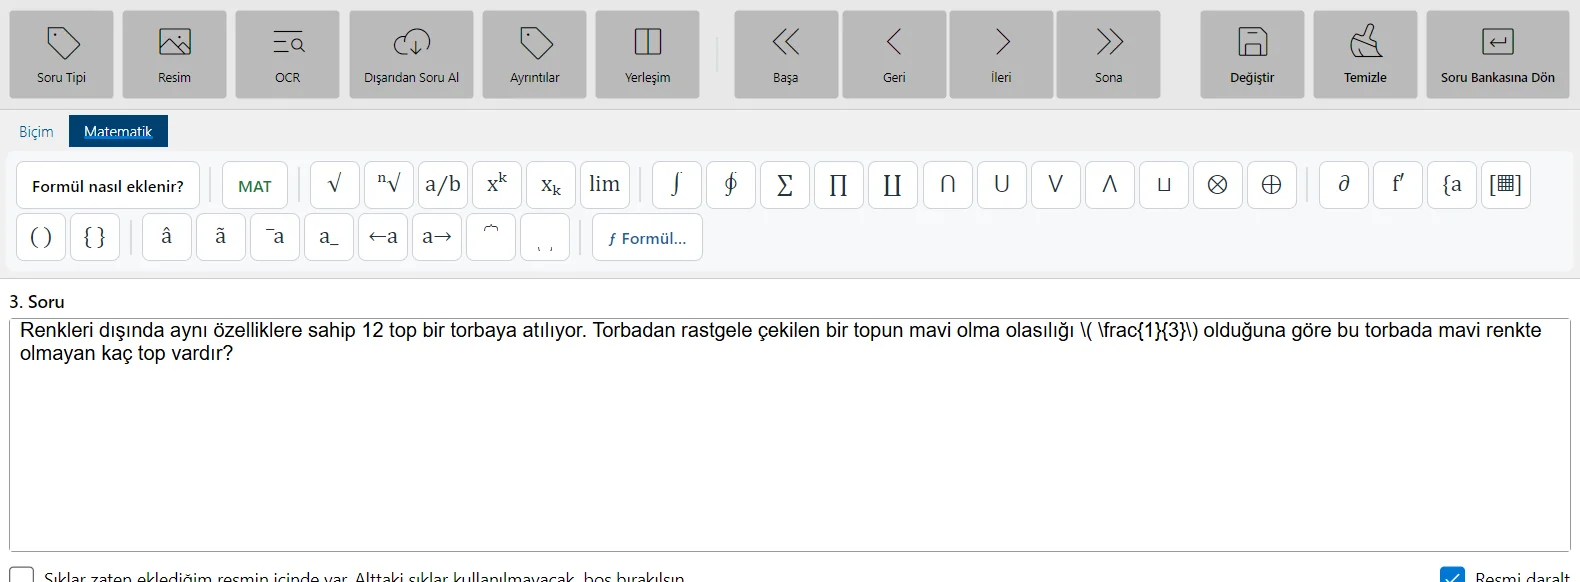Save changes with Değiştir
The image size is (1580, 582).
tap(1252, 55)
